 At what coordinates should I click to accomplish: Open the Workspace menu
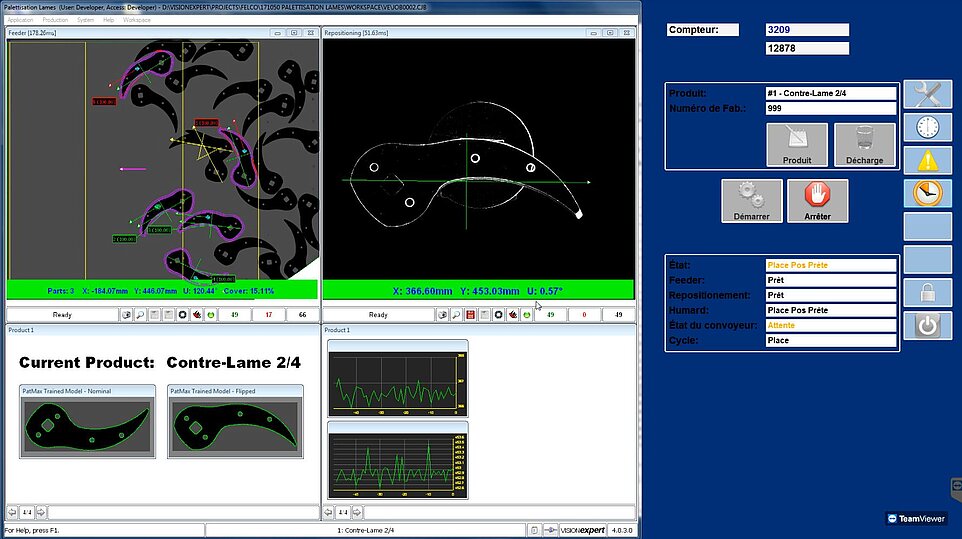coord(137,20)
